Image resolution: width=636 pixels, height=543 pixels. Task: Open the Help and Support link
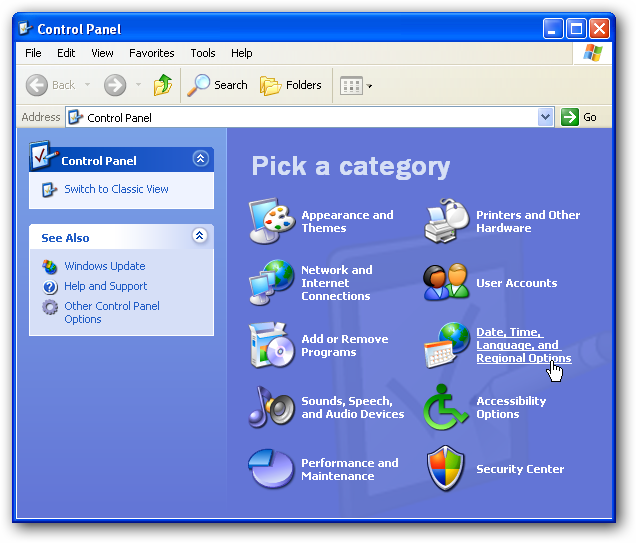click(x=105, y=286)
